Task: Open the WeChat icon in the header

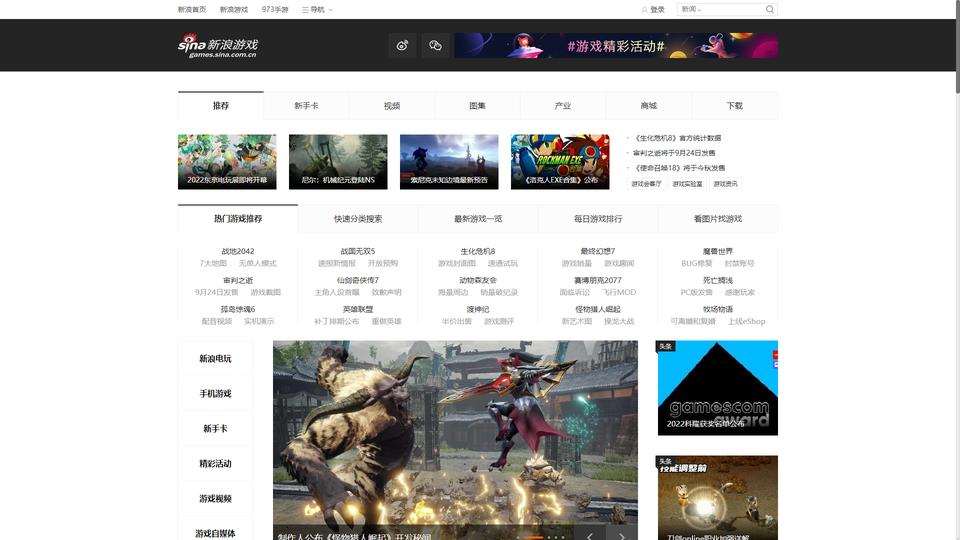Action: coord(435,45)
